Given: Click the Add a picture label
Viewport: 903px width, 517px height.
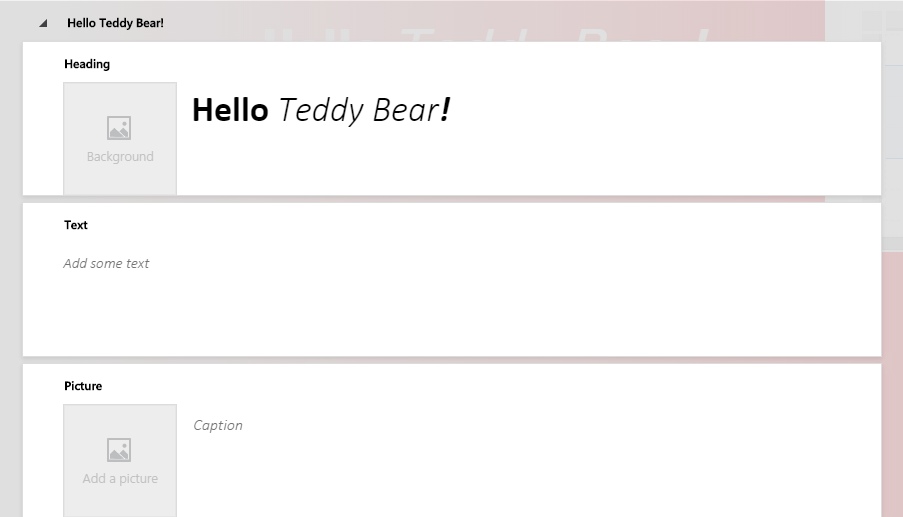Looking at the screenshot, I should point(120,478).
